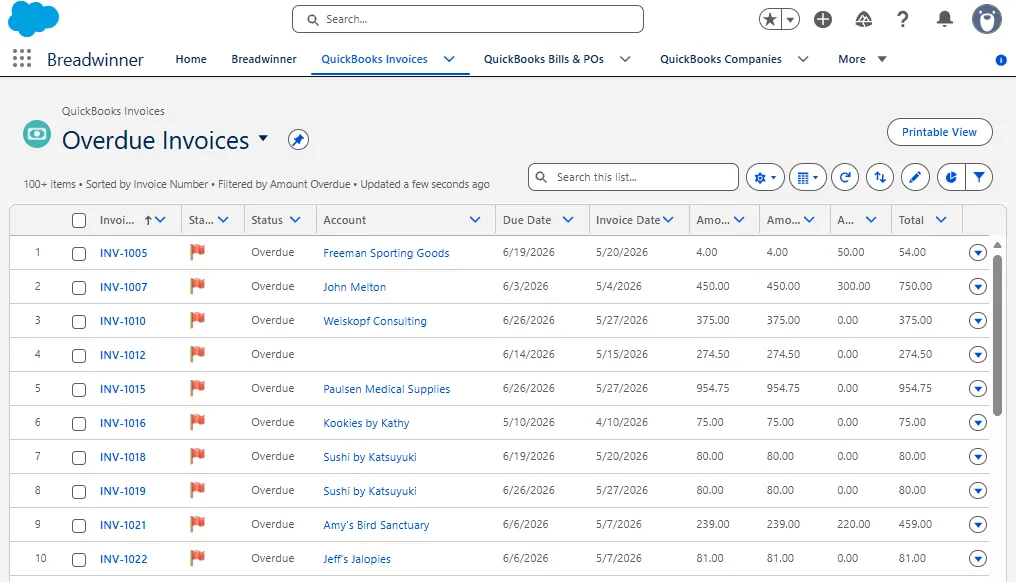Image resolution: width=1016 pixels, height=582 pixels.
Task: Open the QuickBooks Bills & POs tab
Action: tap(544, 59)
